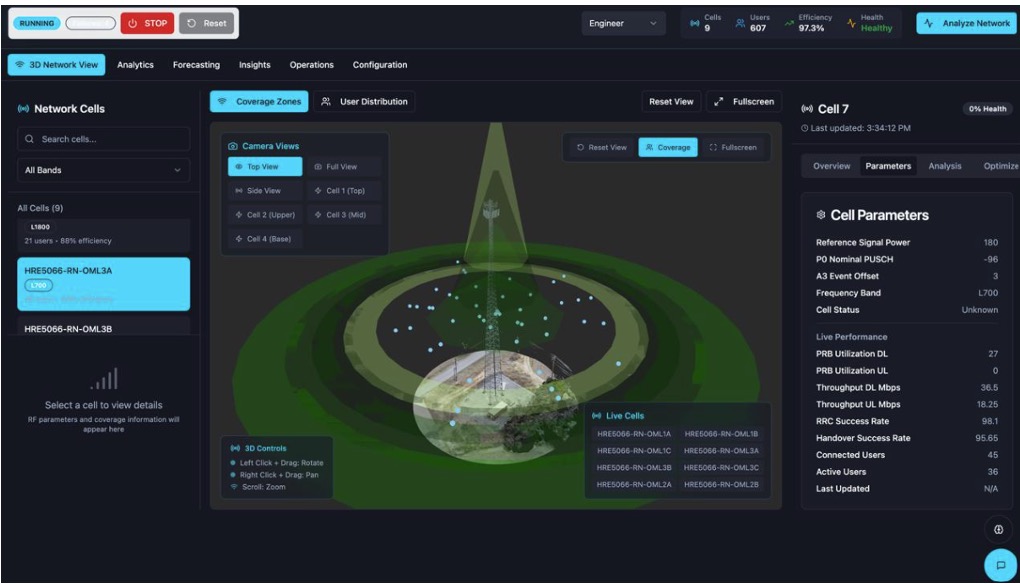Image resolution: width=1020 pixels, height=584 pixels.
Task: Switch to the Overview tab for Cell 7
Action: point(831,166)
